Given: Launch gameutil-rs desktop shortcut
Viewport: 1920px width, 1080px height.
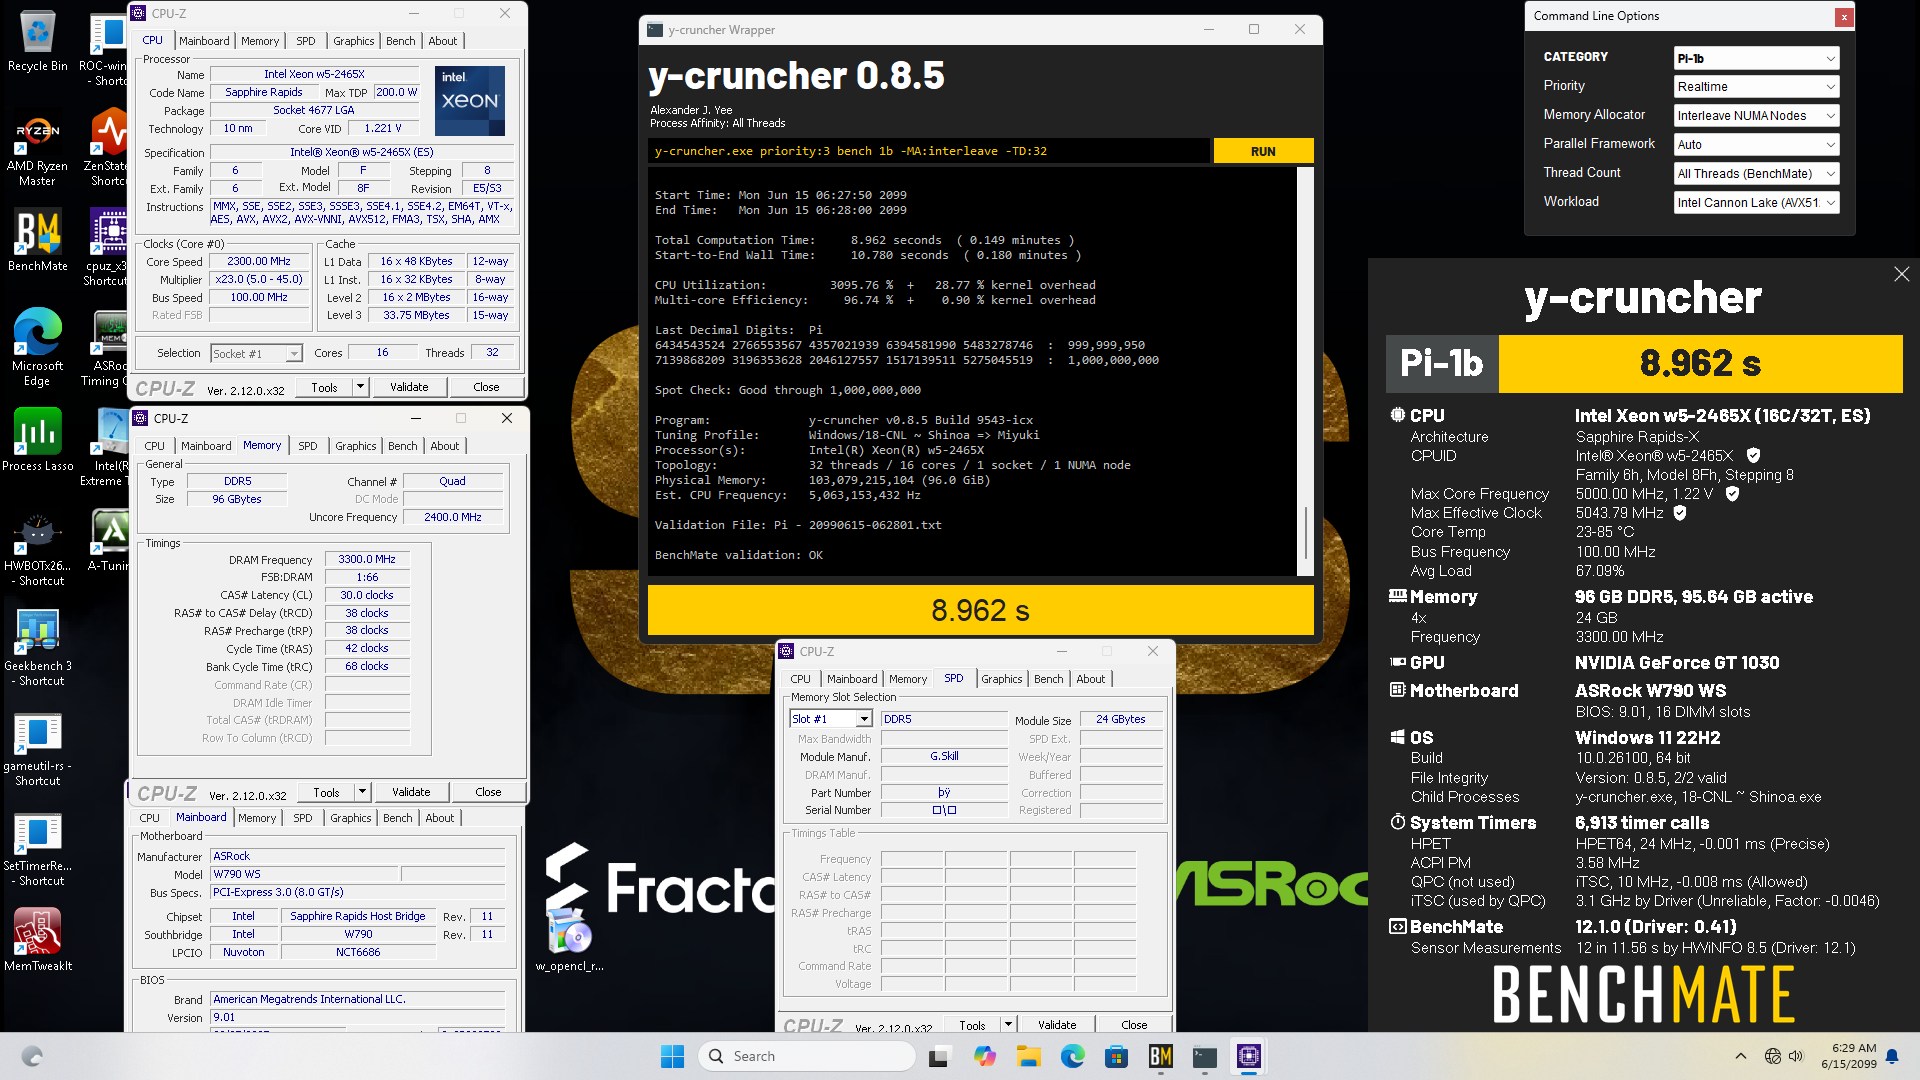Looking at the screenshot, I should coord(37,749).
